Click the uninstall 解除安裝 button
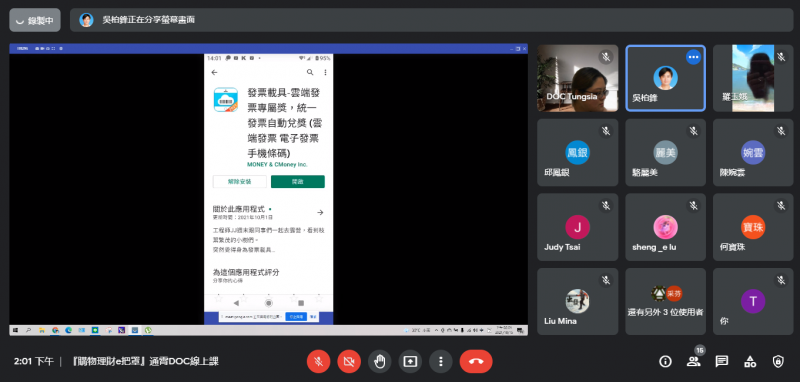 pos(240,182)
